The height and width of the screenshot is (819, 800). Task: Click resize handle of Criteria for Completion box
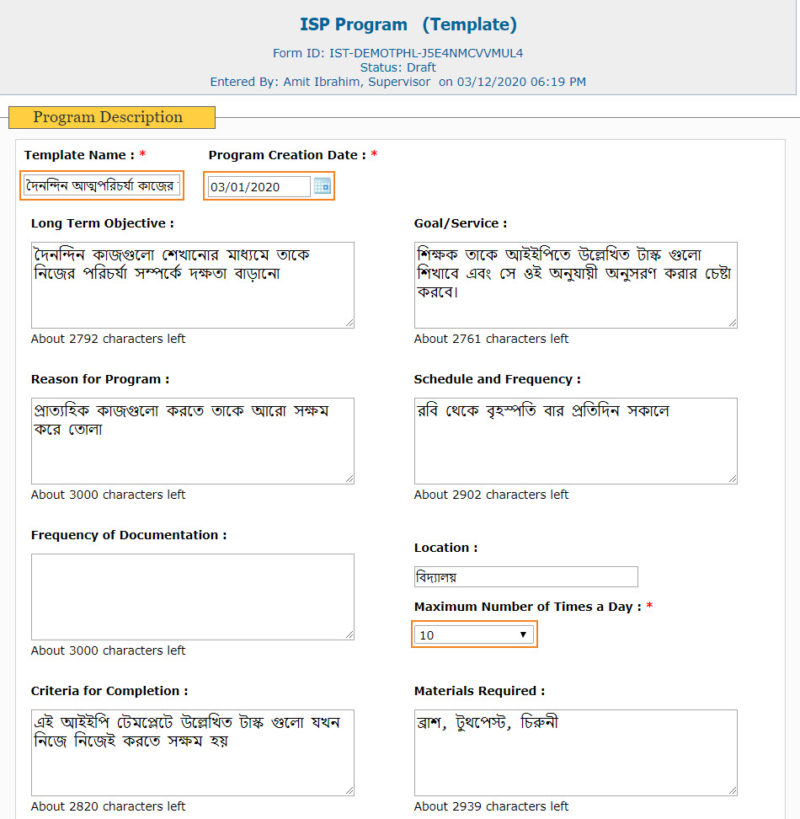349,791
